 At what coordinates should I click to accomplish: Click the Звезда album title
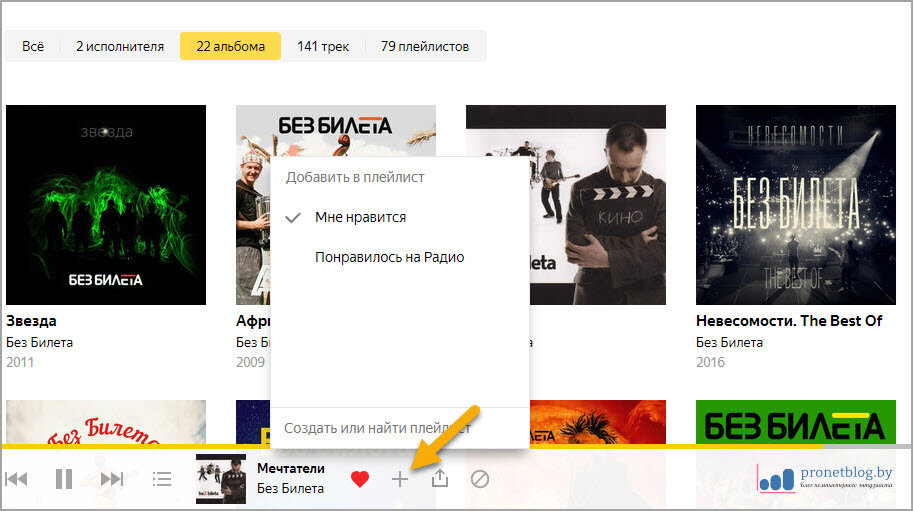(31, 321)
